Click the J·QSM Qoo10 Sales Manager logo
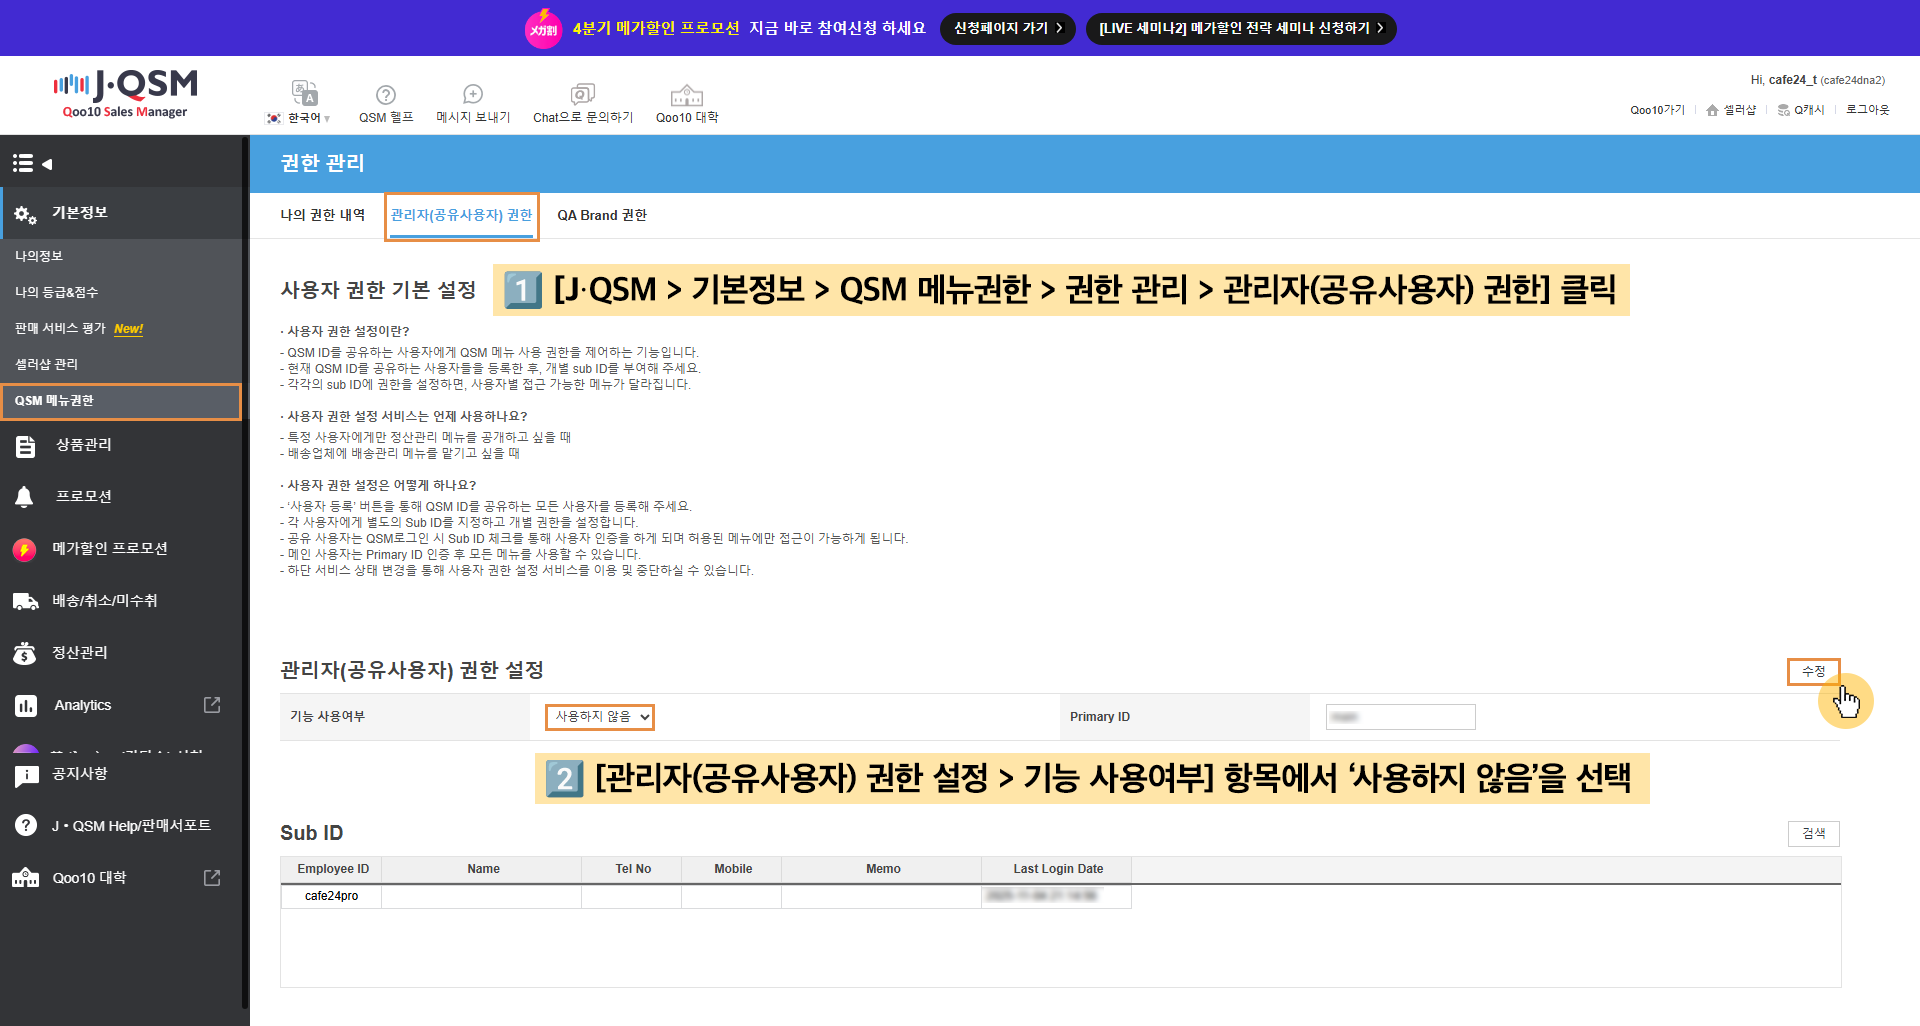The width and height of the screenshot is (1920, 1026). 125,94
